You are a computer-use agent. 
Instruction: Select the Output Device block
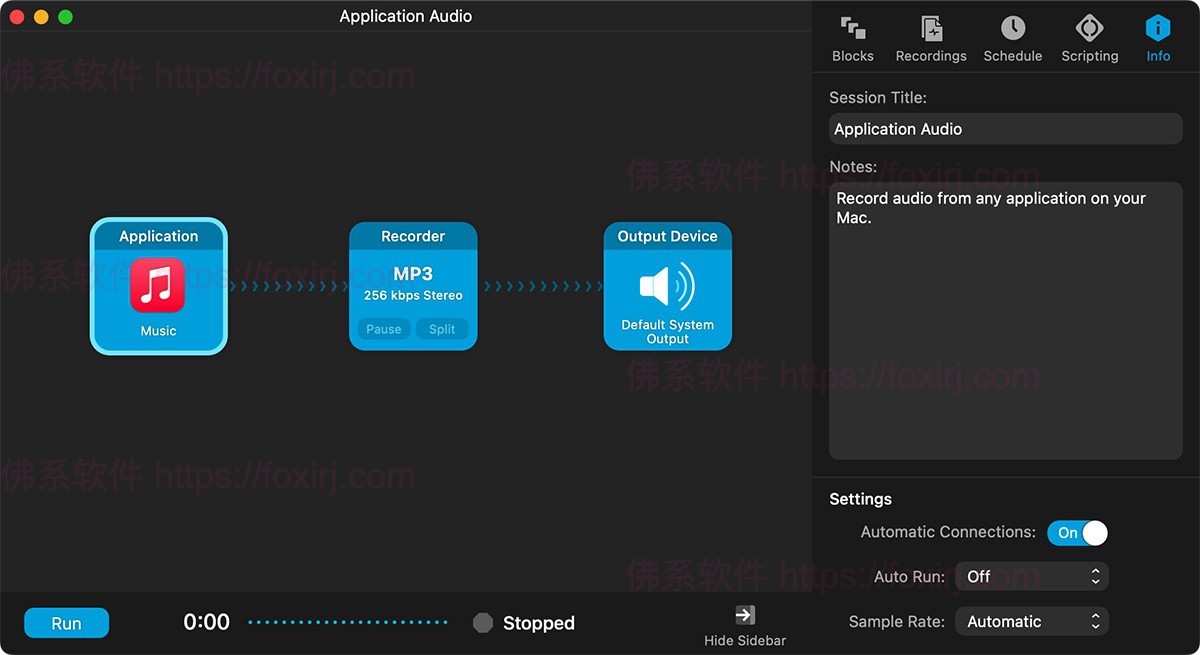tap(667, 236)
